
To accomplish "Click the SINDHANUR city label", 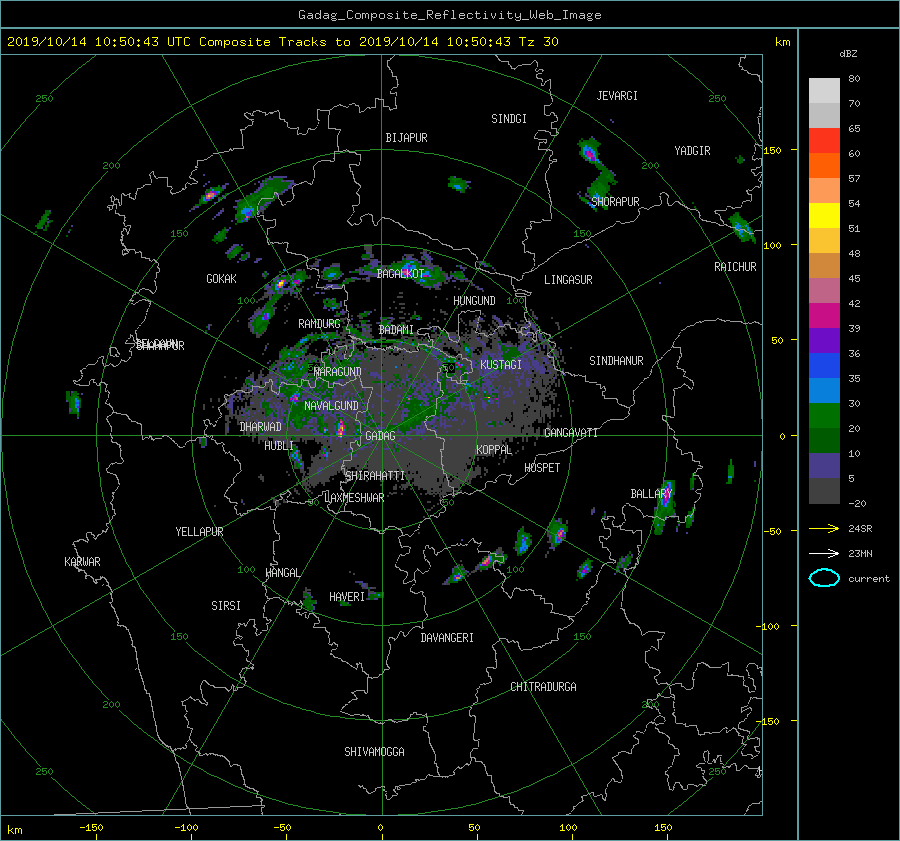I will [616, 361].
